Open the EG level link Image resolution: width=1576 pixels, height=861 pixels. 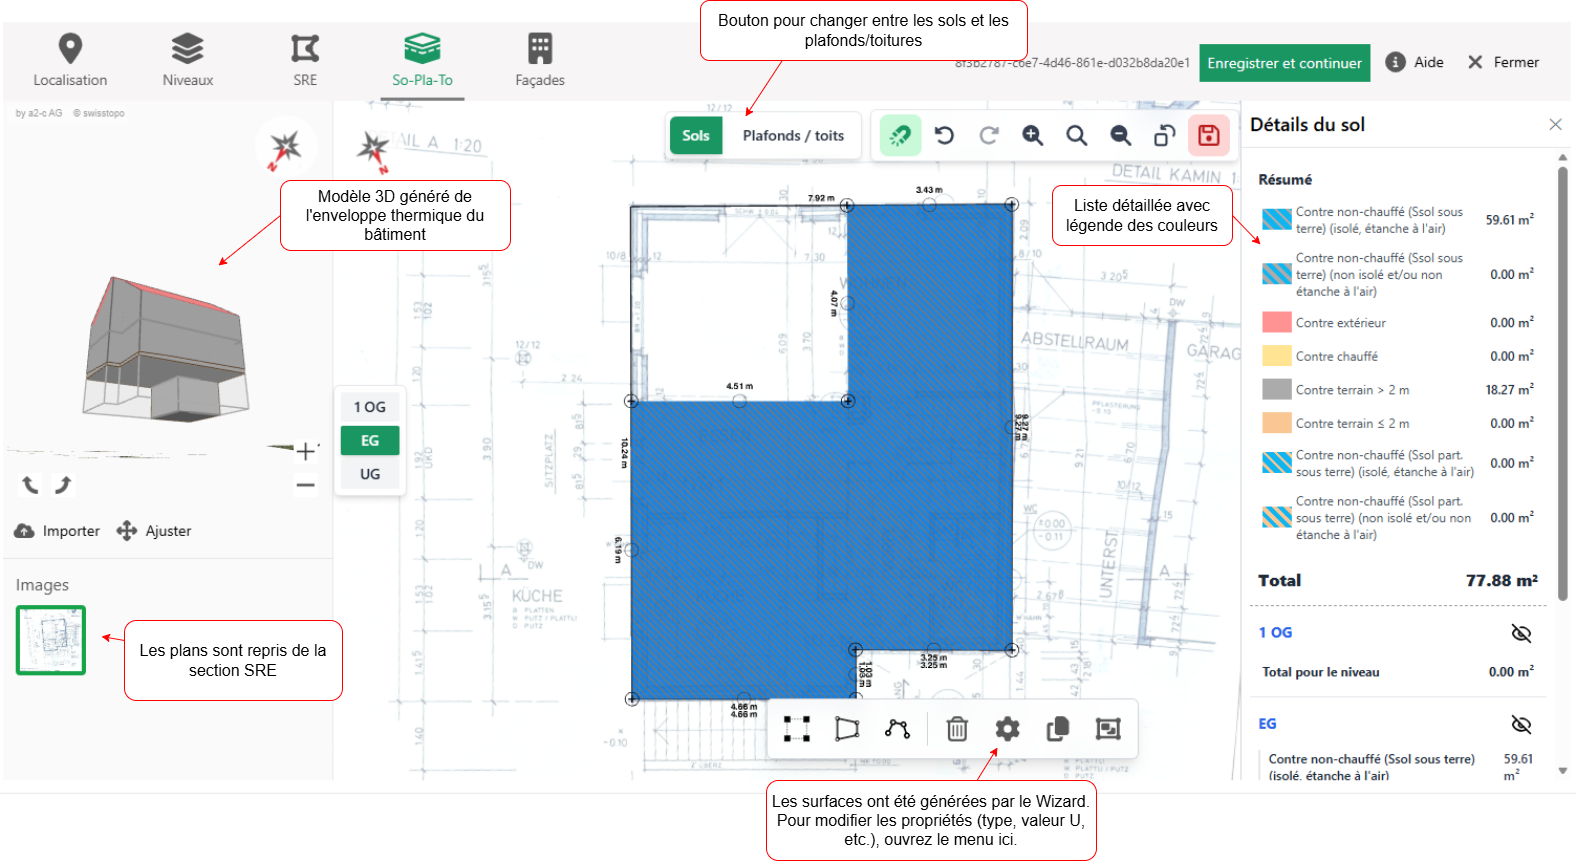tap(1267, 723)
